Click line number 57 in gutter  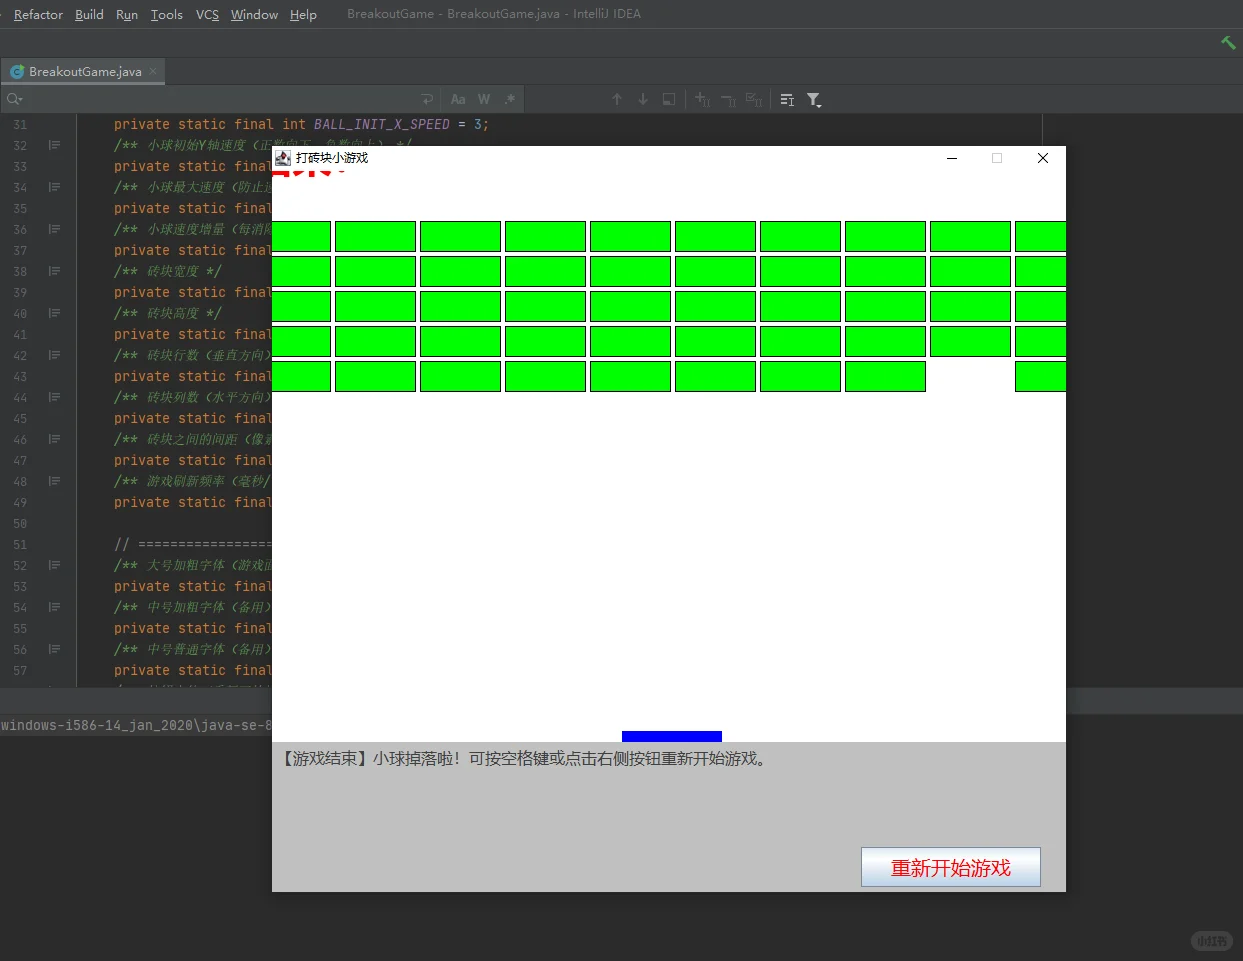(20, 671)
